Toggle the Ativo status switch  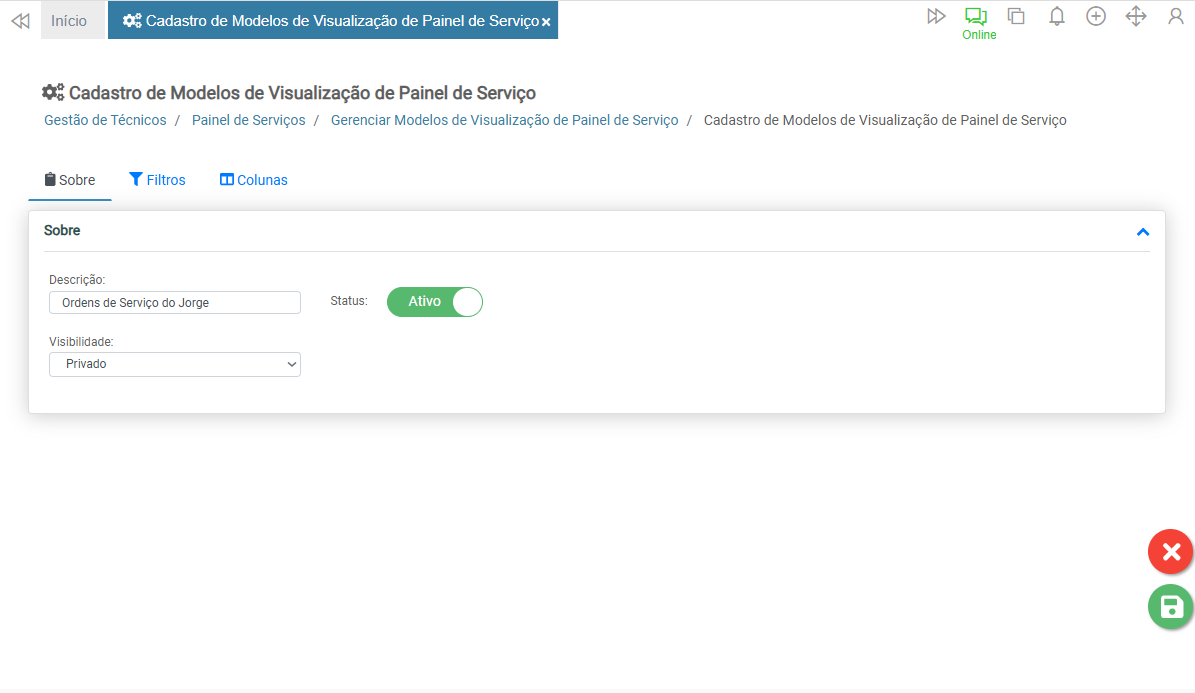tap(435, 302)
